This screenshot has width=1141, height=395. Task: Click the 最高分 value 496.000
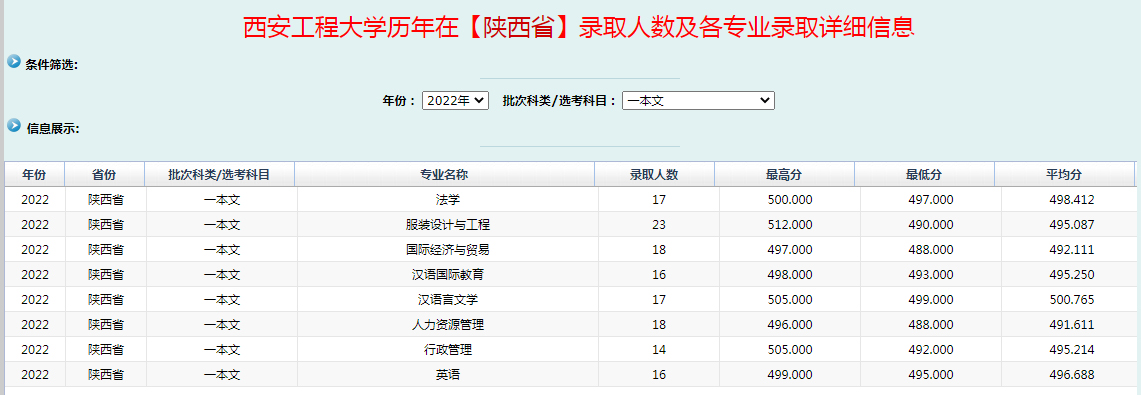pos(790,324)
